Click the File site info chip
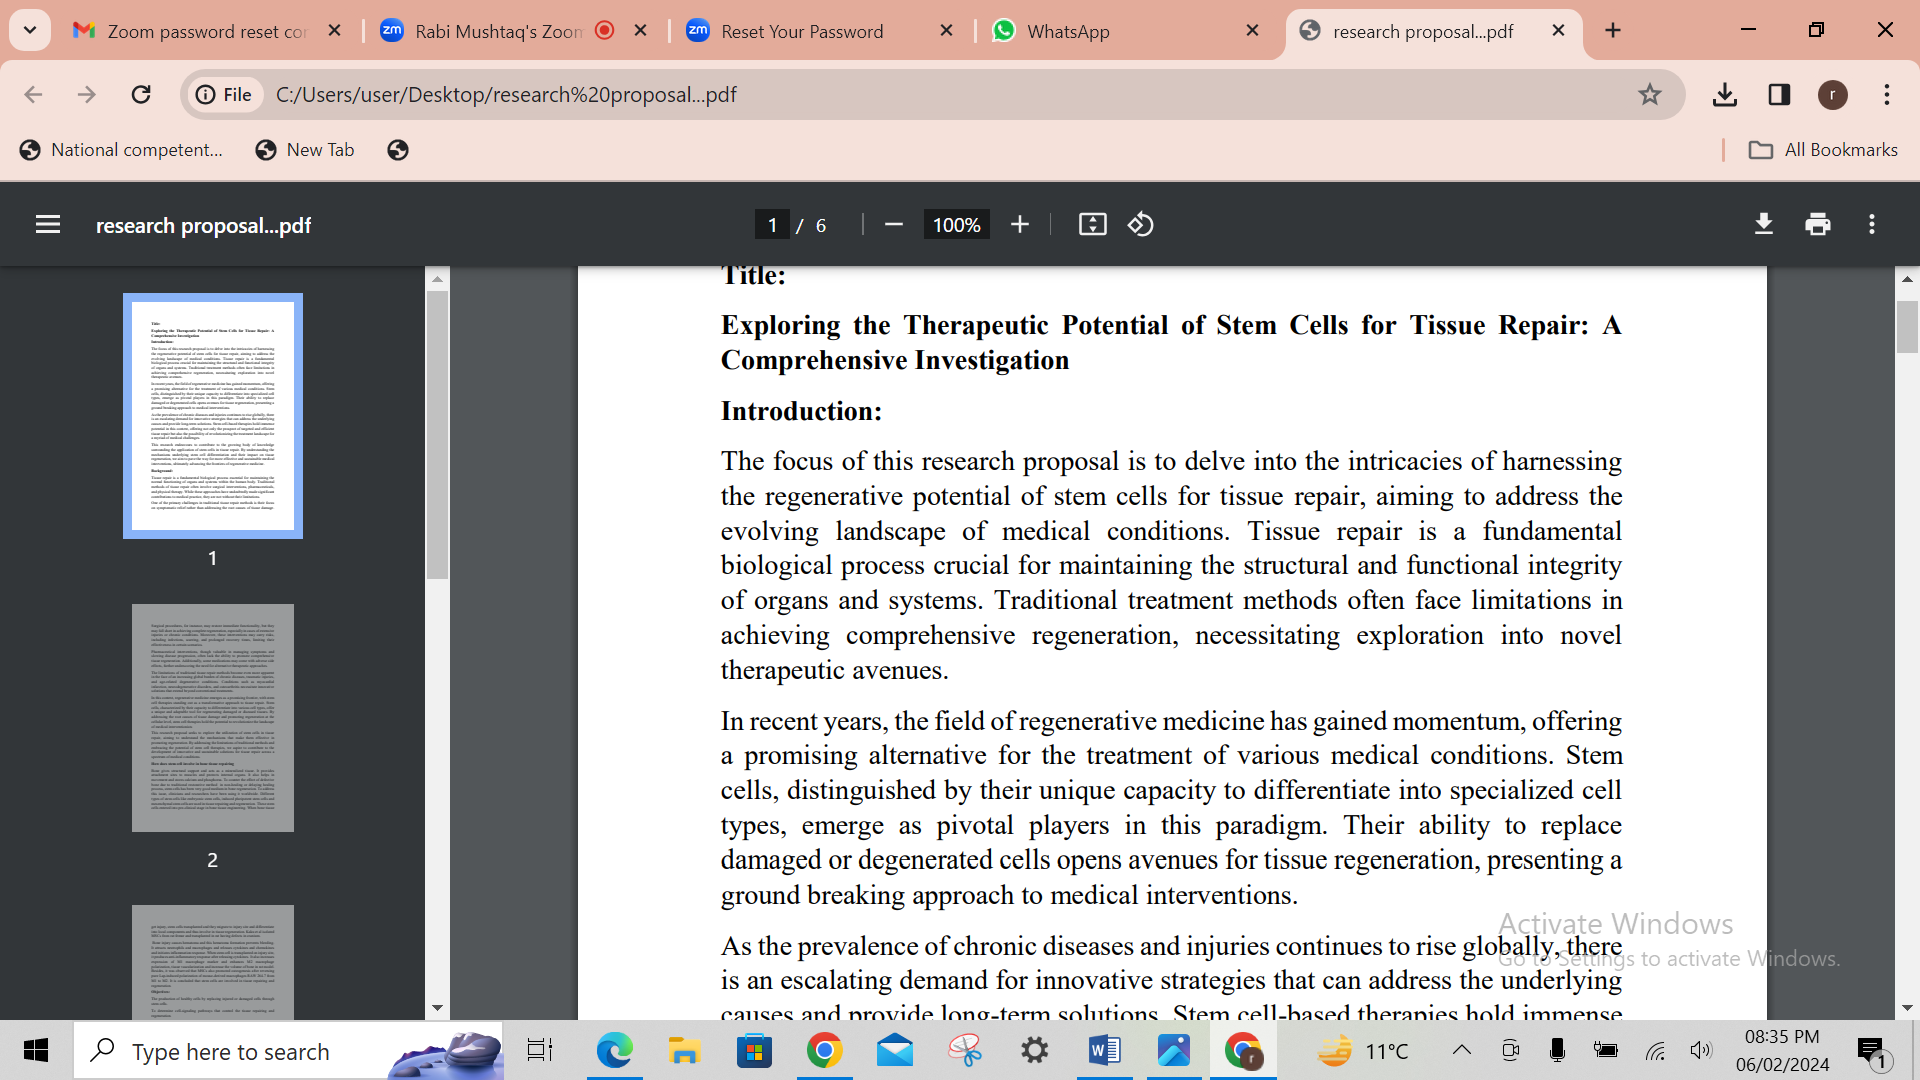Image resolution: width=1920 pixels, height=1080 pixels. tap(224, 94)
